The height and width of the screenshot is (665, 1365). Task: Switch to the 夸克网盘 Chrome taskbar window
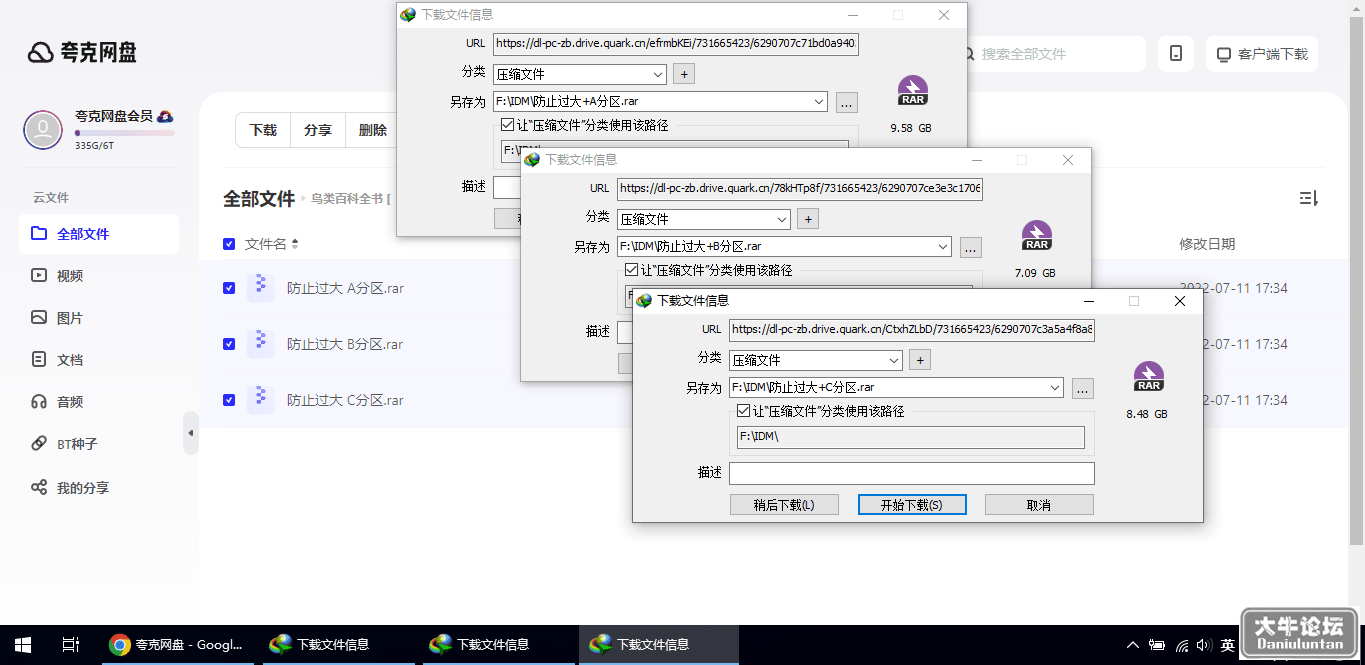[x=177, y=645]
